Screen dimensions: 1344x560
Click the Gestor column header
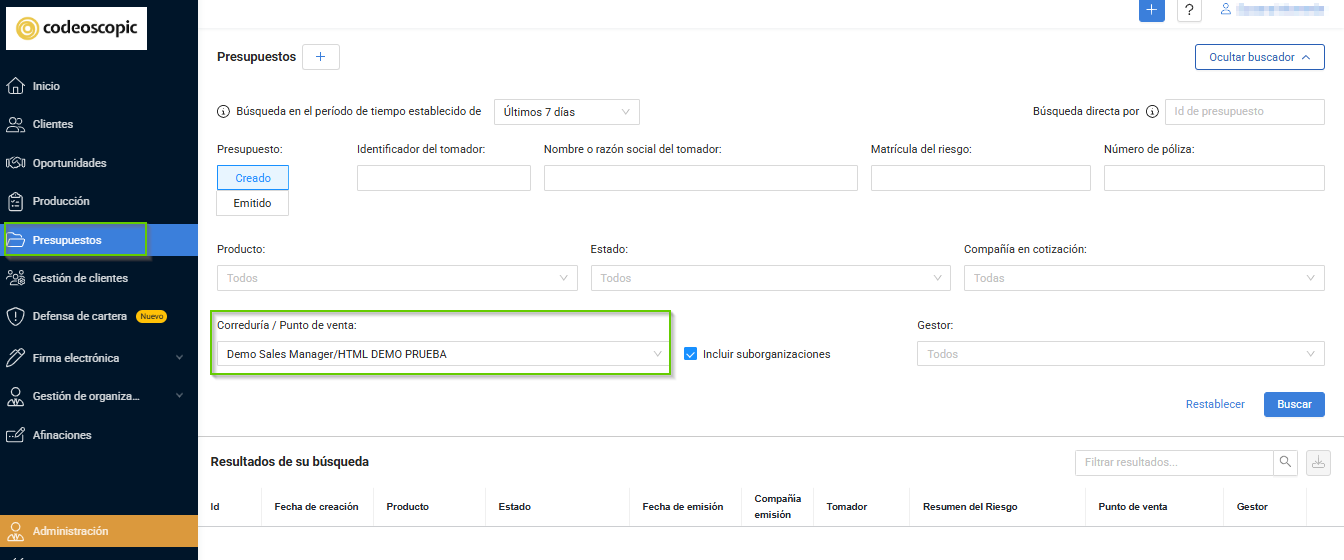(1252, 507)
